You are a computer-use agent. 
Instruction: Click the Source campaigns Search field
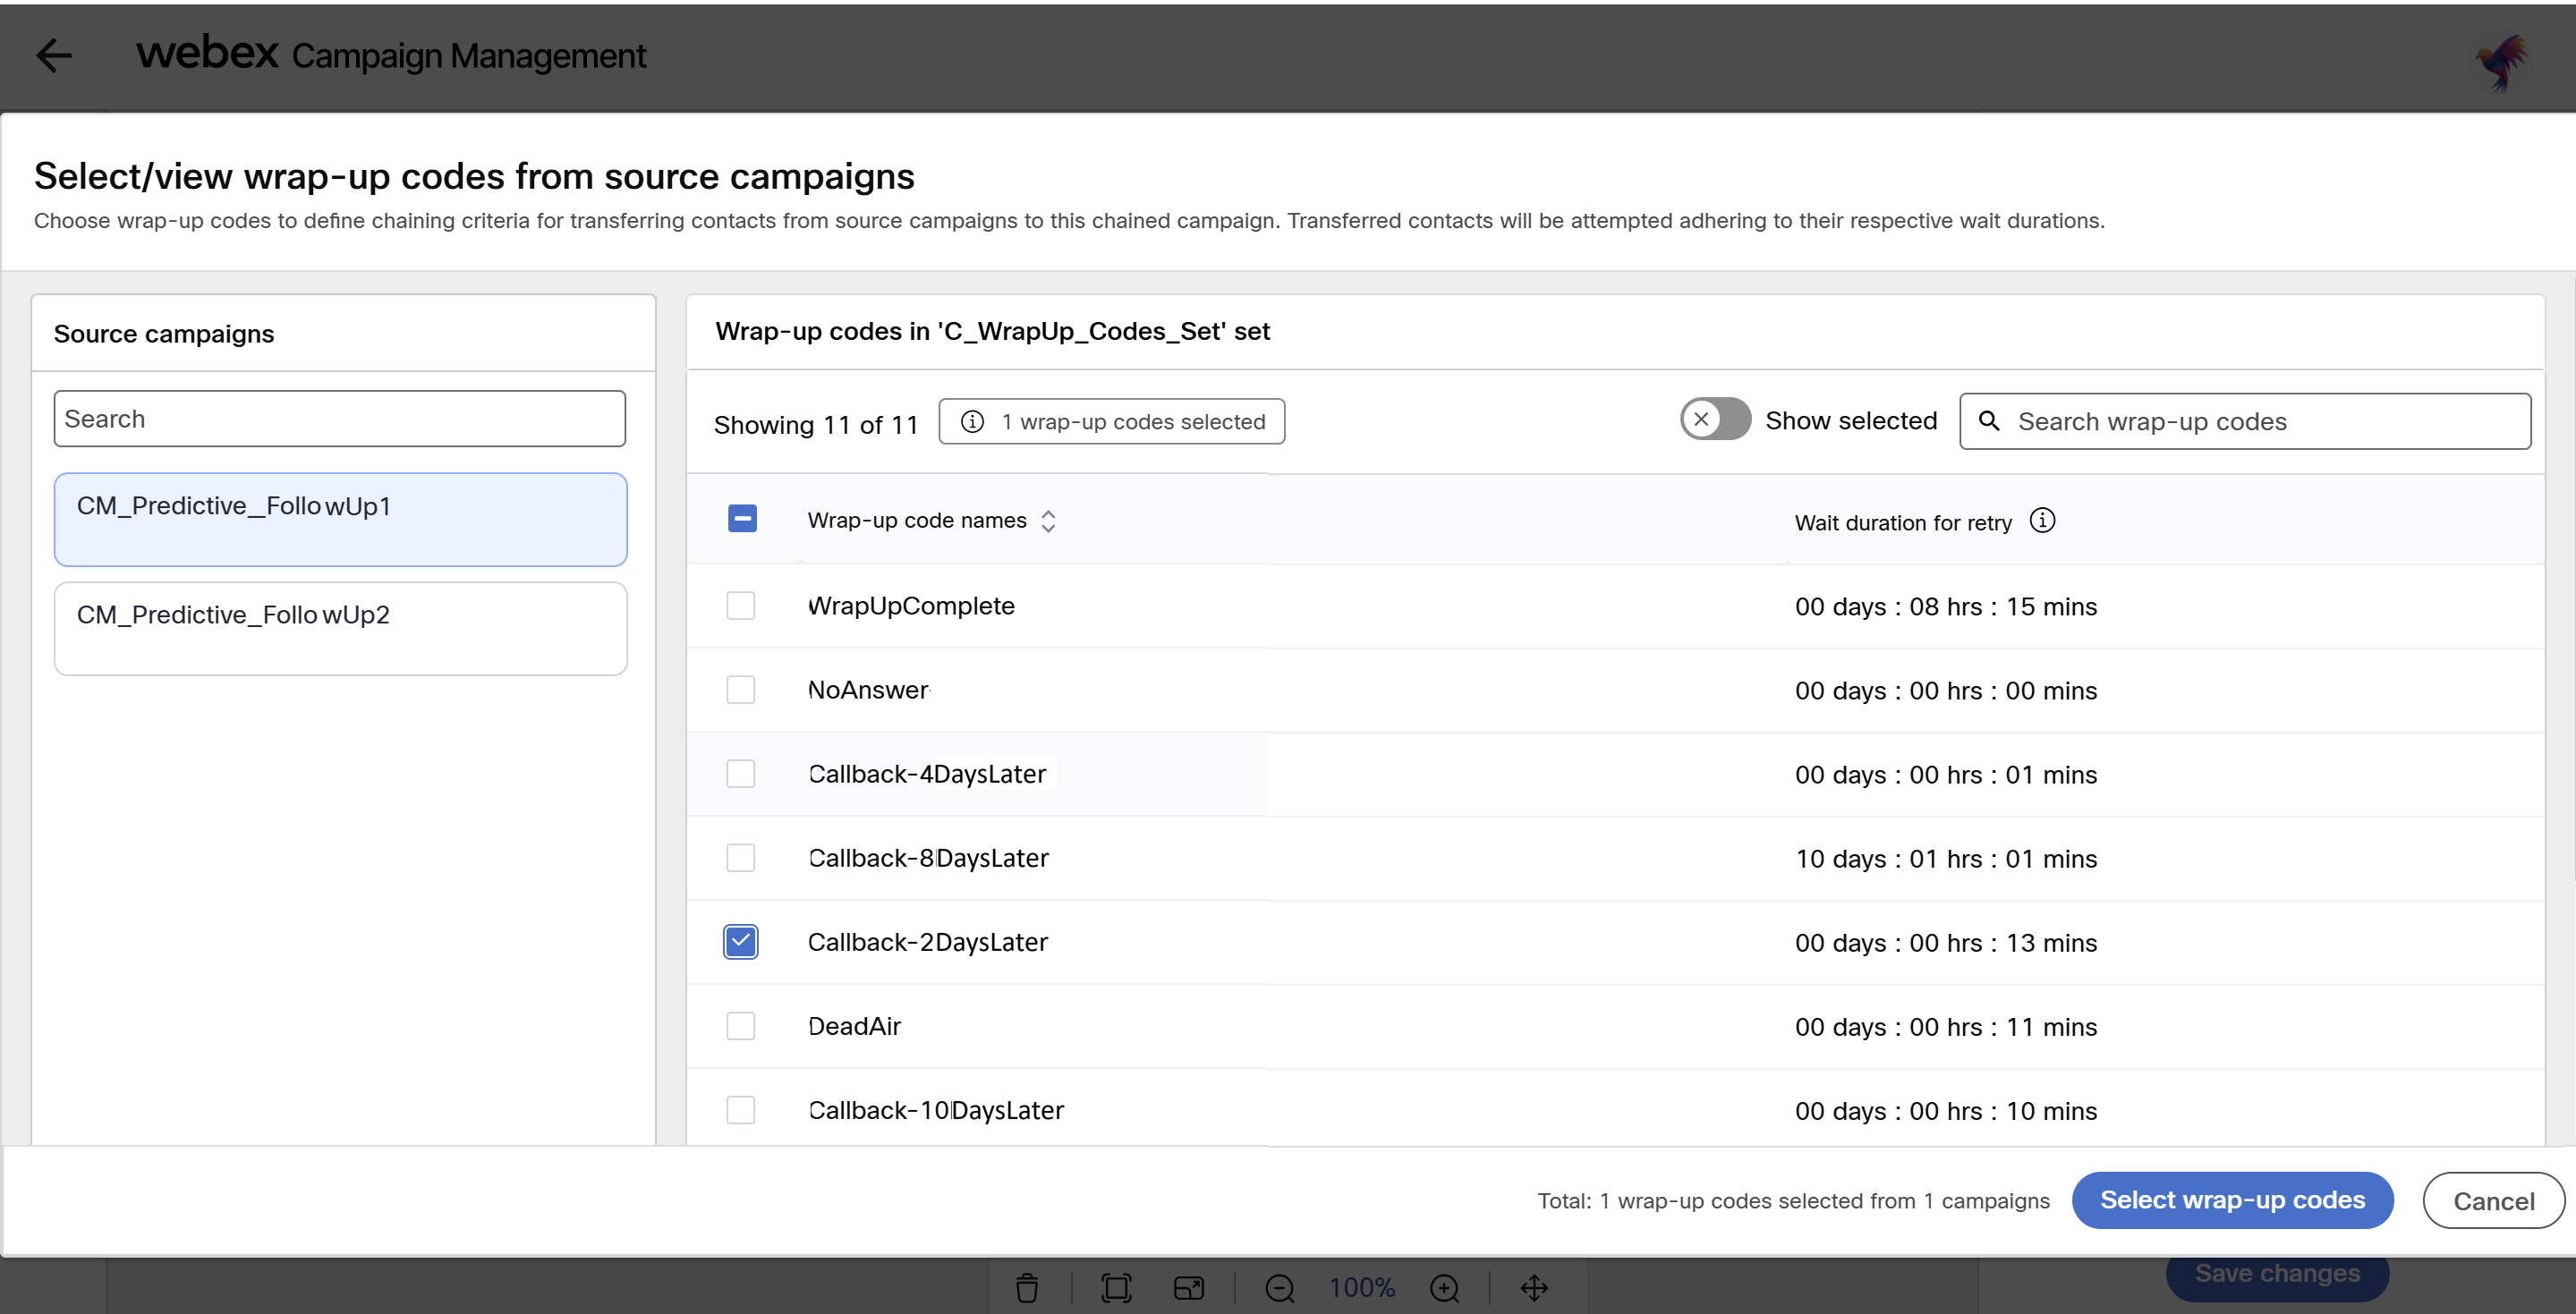340,419
